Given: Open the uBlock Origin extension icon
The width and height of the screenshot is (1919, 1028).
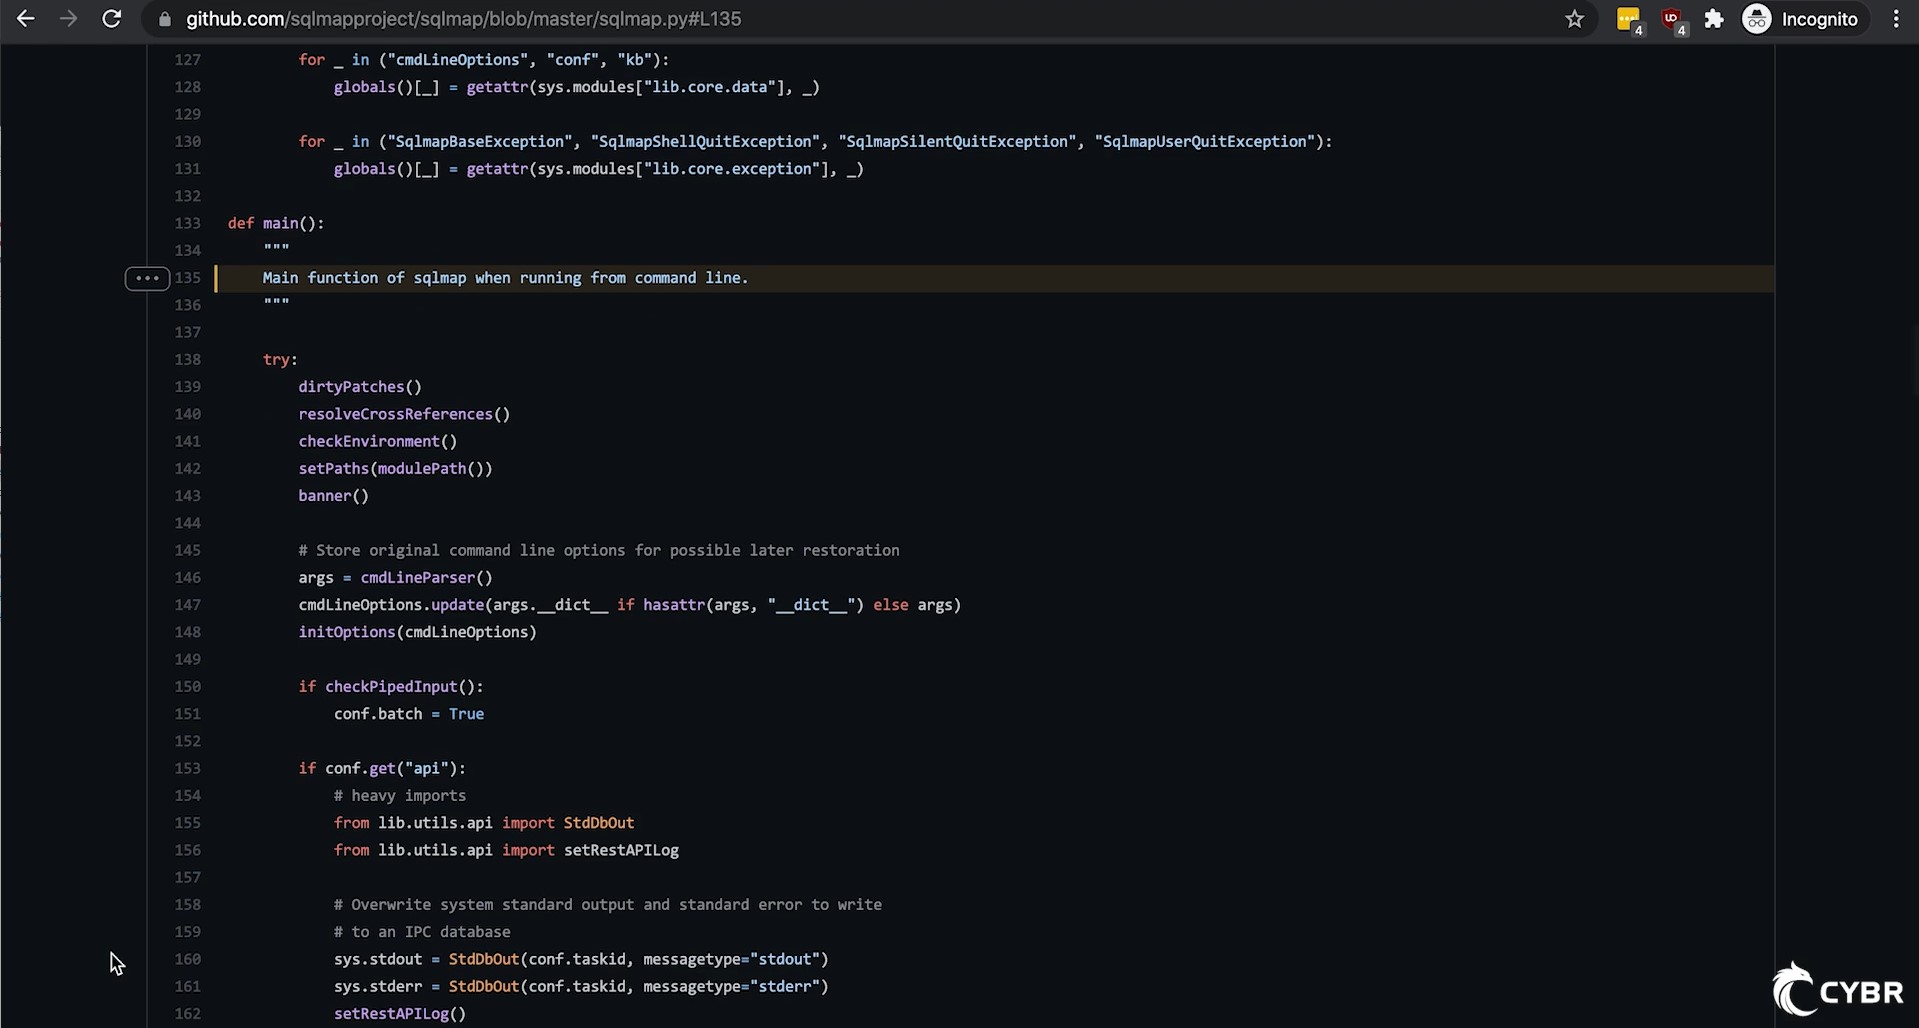Looking at the screenshot, I should point(1672,19).
